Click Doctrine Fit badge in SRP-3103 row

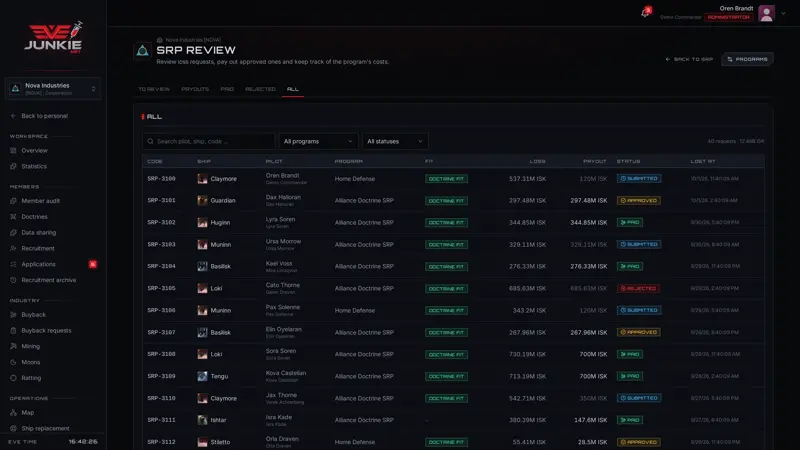click(446, 245)
